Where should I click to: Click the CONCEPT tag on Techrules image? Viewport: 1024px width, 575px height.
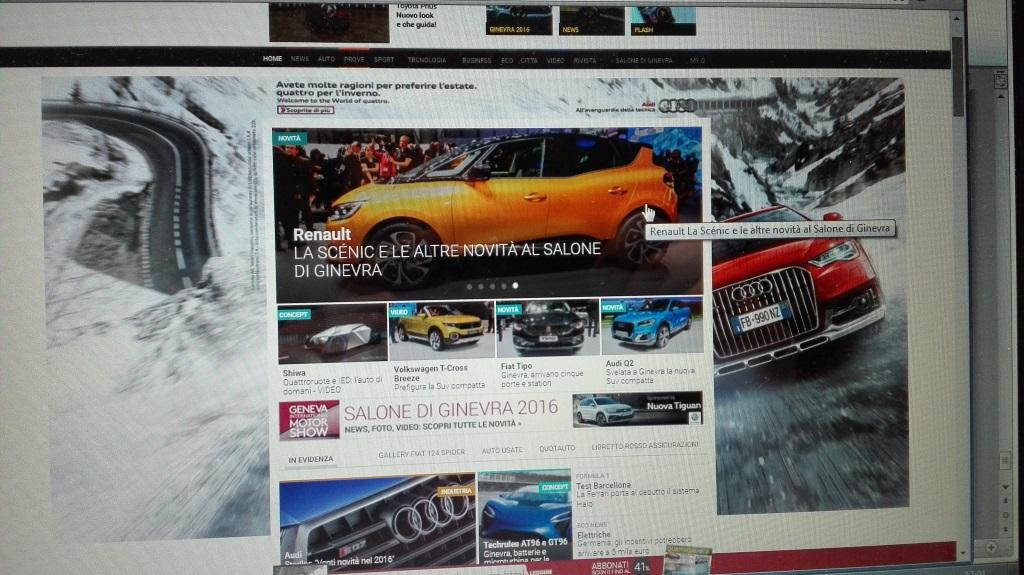[x=555, y=487]
